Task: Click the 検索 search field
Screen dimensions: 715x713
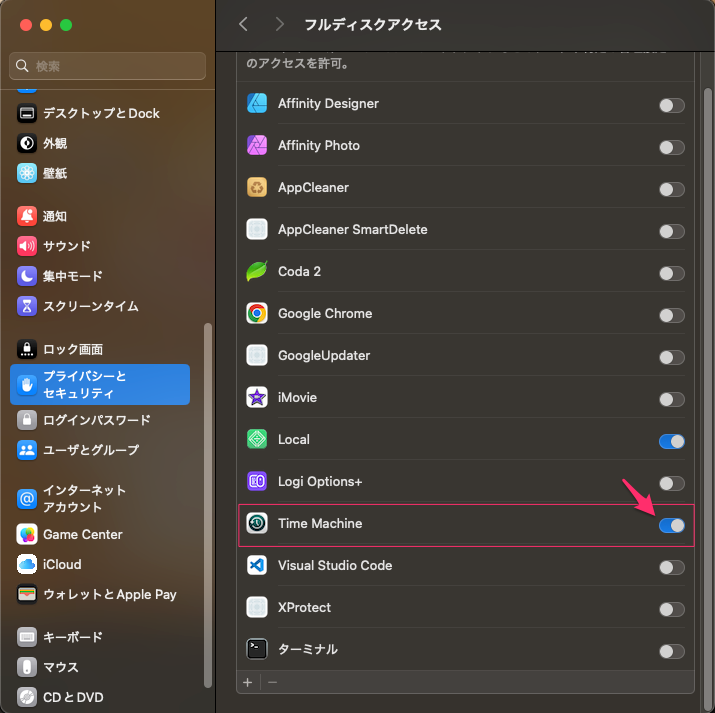Action: coord(108,66)
